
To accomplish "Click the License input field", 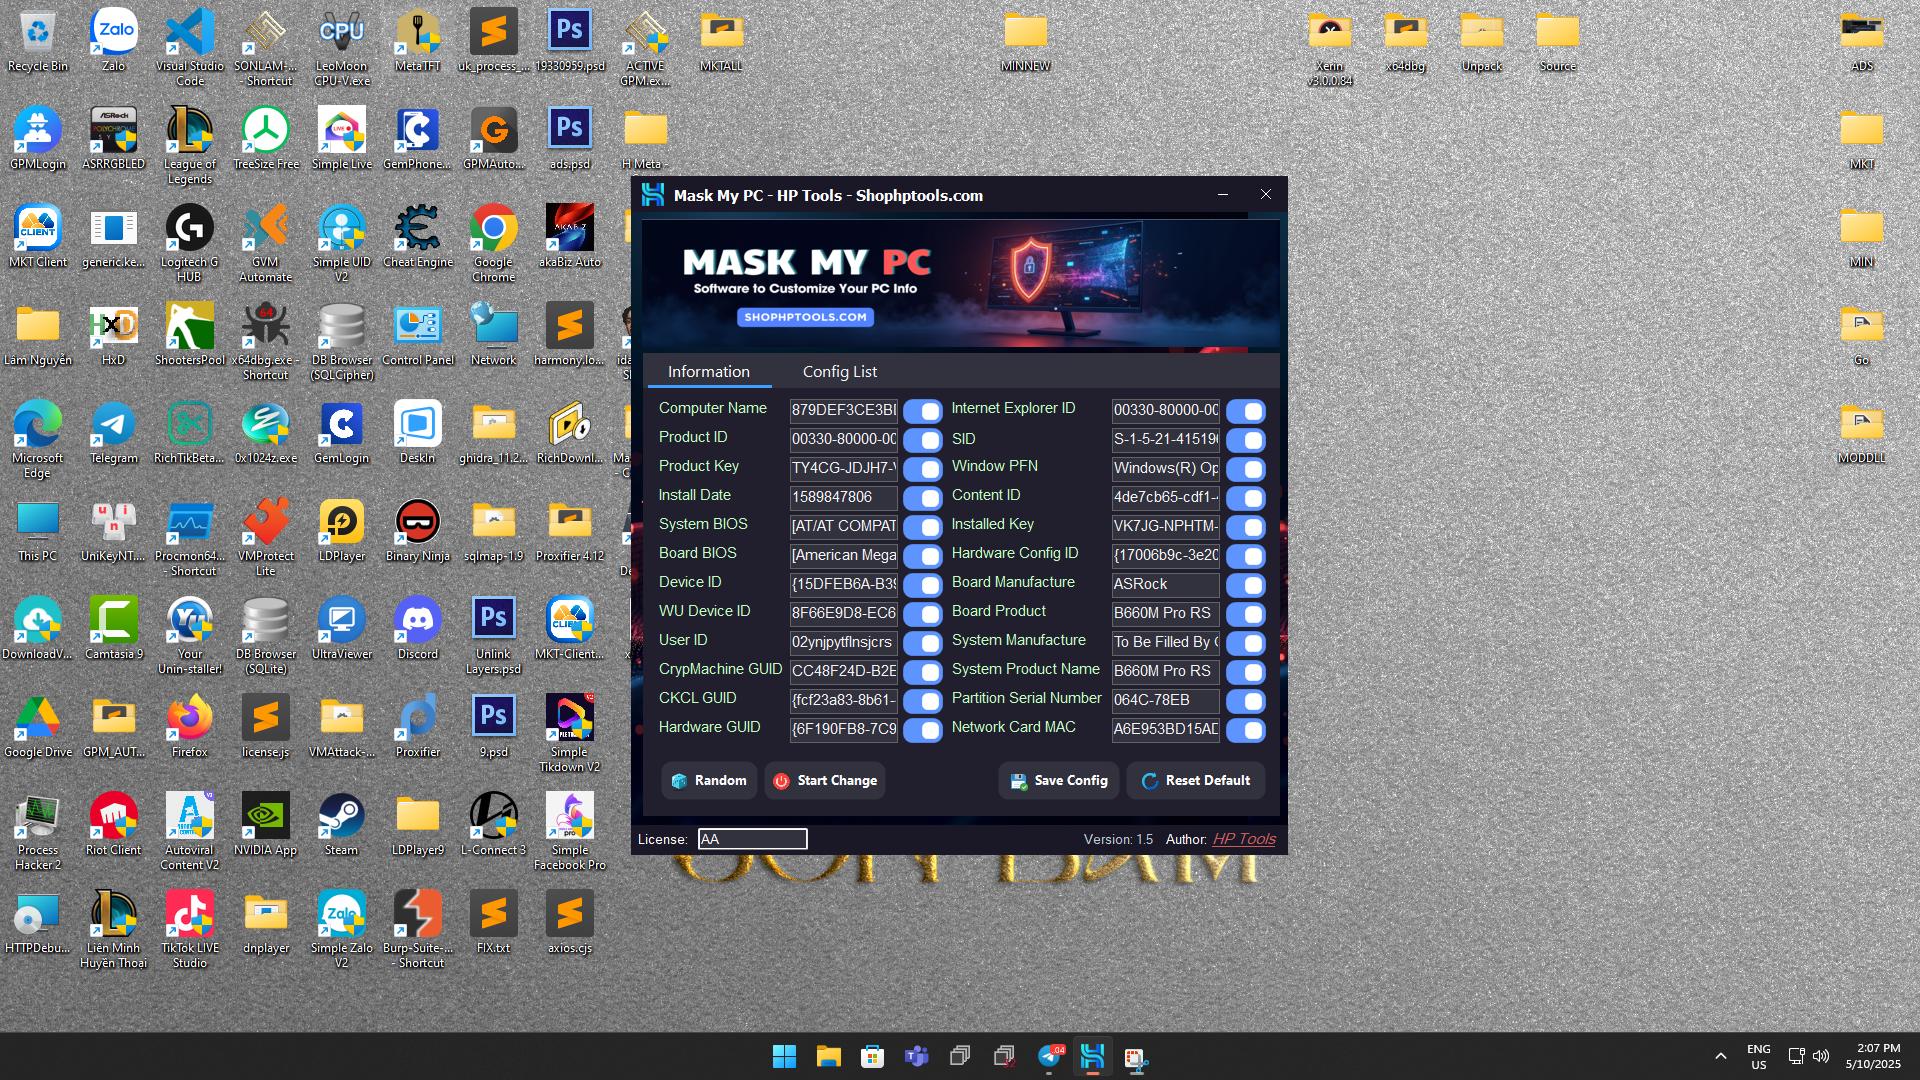I will [x=752, y=839].
